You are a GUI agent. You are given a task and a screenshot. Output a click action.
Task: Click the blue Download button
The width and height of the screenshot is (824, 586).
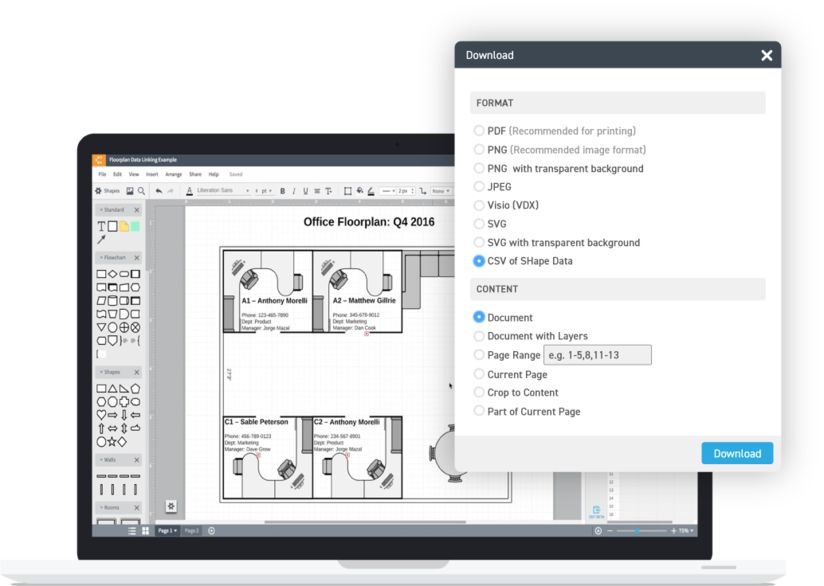point(737,453)
